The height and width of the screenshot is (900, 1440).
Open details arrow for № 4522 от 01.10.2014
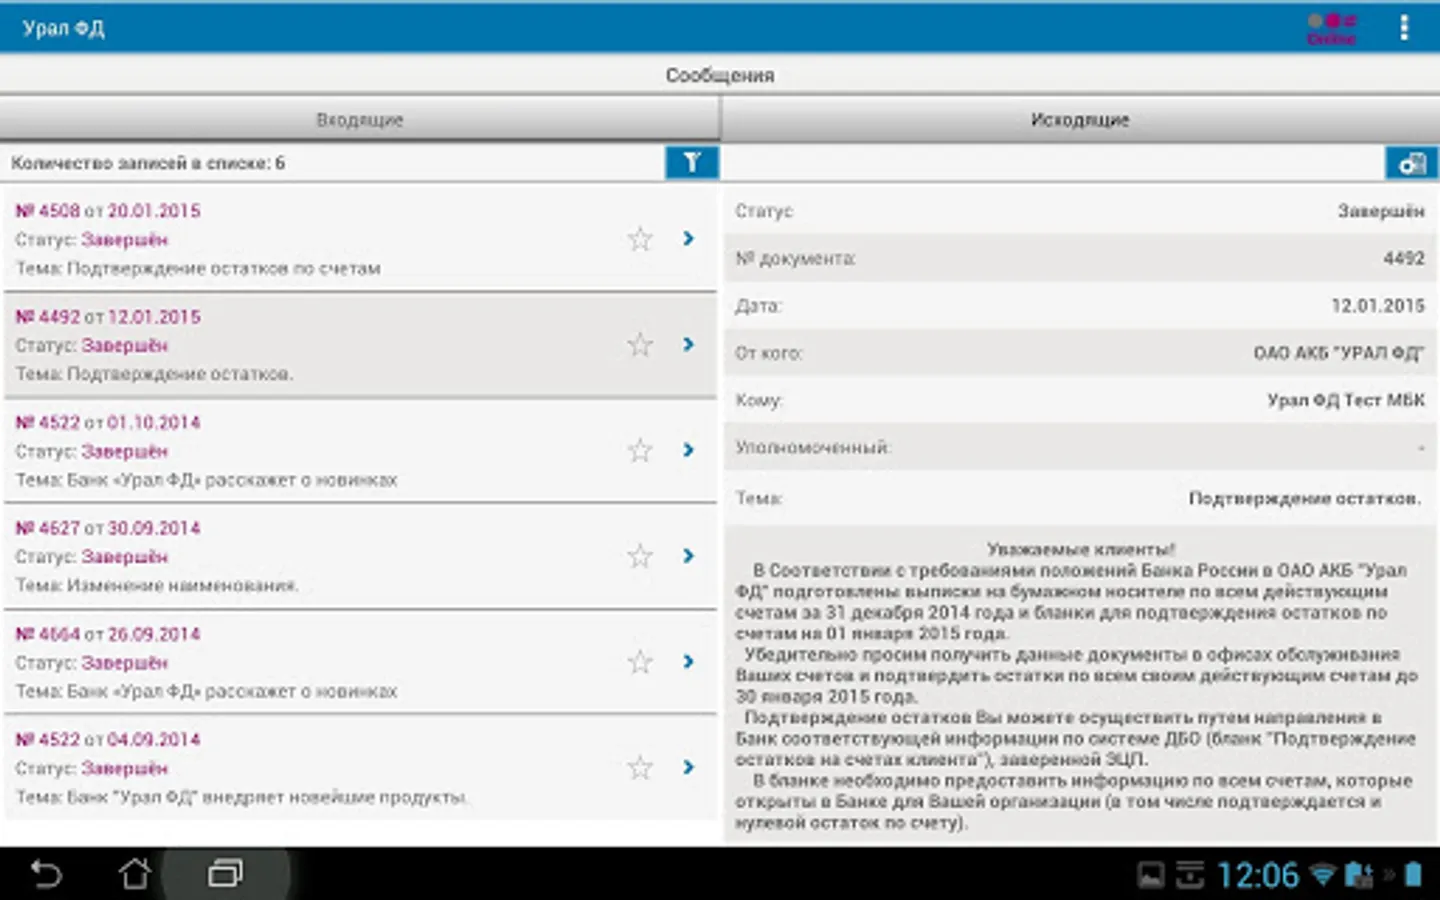click(x=688, y=450)
